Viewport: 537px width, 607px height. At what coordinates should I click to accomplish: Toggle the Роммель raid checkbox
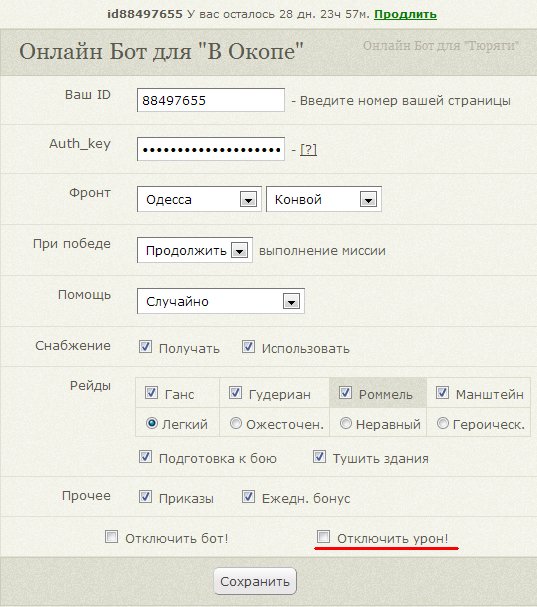pyautogui.click(x=345, y=393)
